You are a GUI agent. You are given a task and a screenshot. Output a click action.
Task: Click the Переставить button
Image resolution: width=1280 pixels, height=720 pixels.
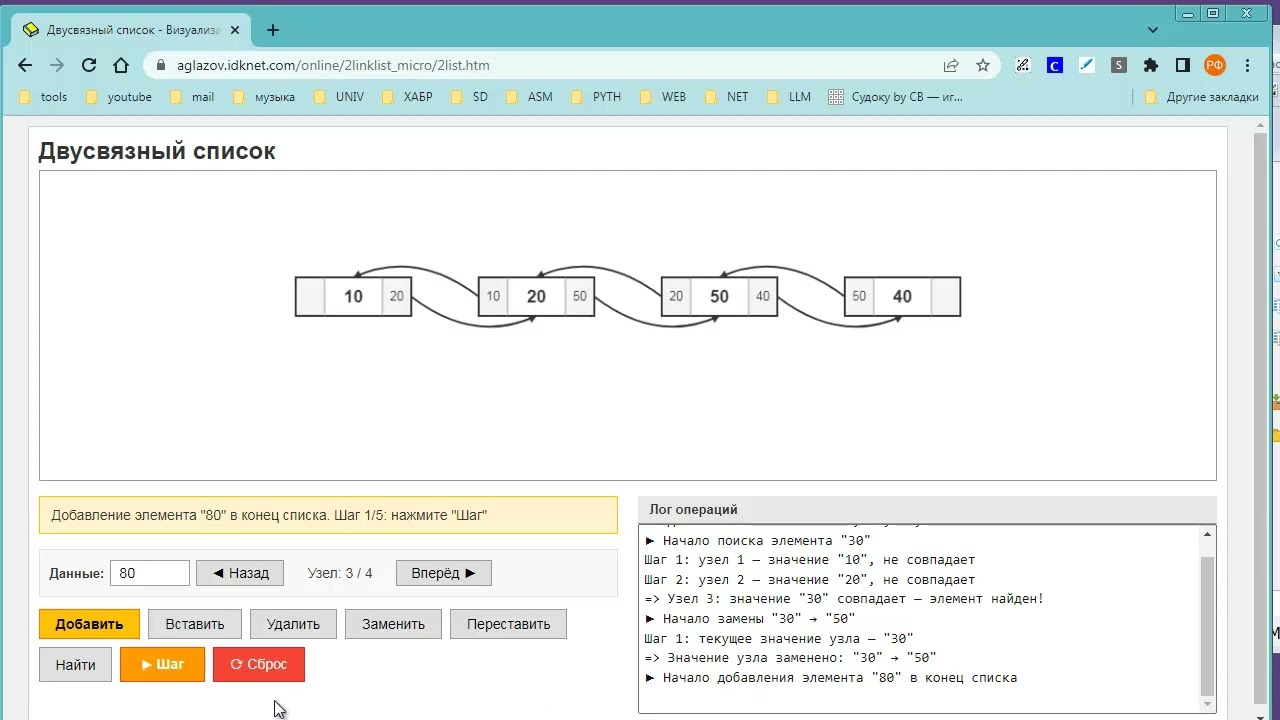[508, 624]
